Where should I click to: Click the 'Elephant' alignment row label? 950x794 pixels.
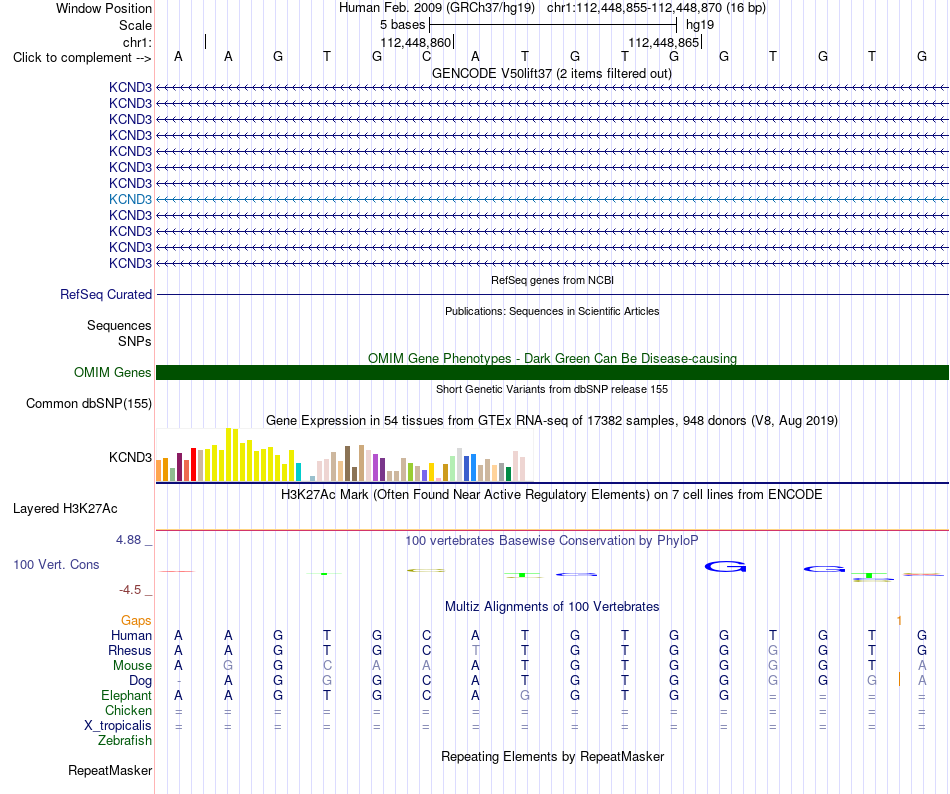[126, 695]
